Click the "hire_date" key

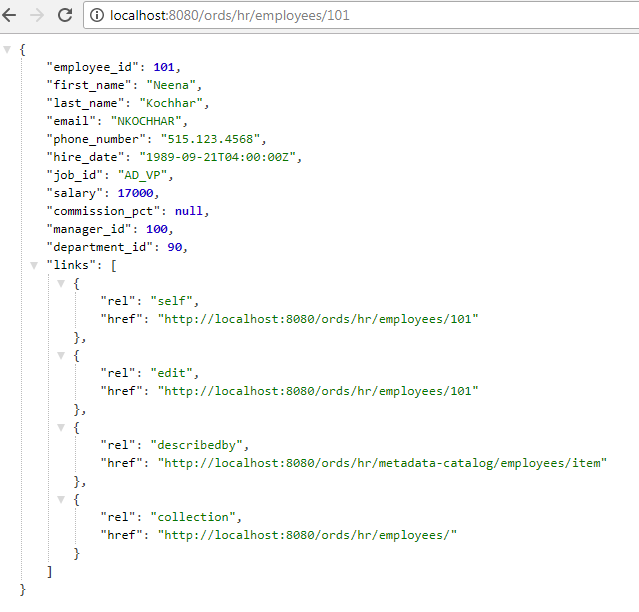tap(86, 157)
